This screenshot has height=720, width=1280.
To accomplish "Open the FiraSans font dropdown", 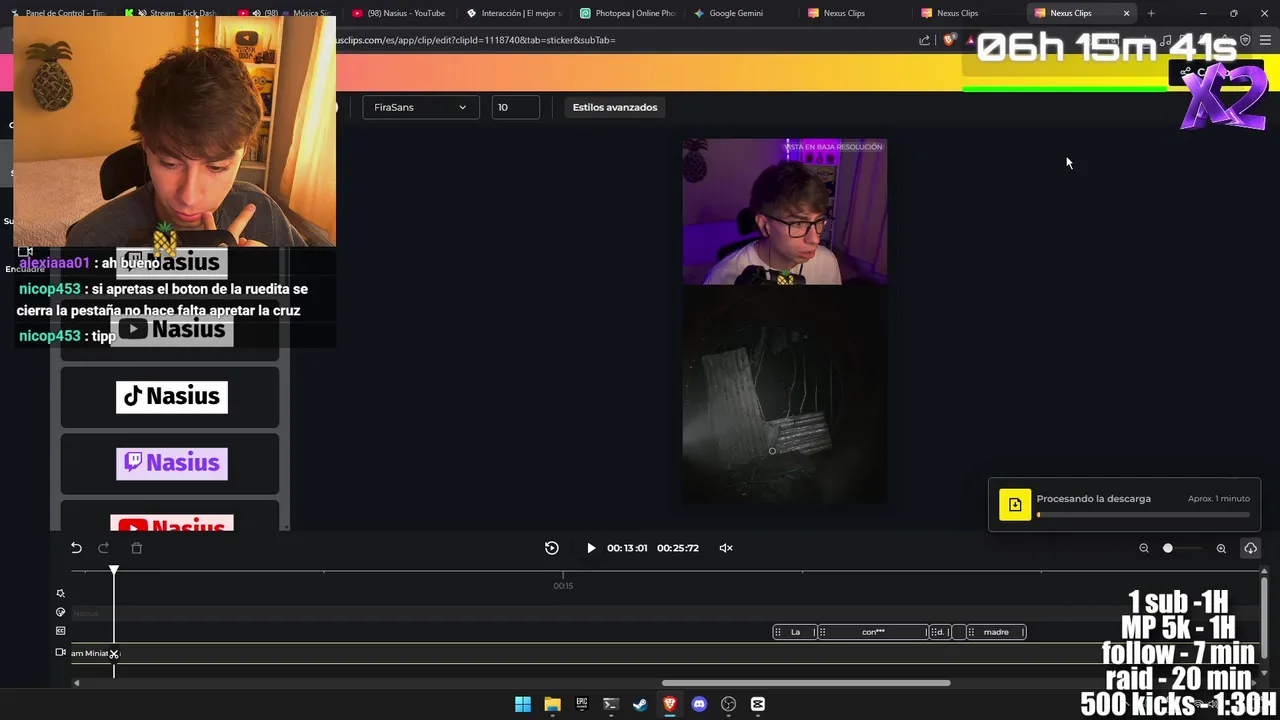I will click(420, 107).
